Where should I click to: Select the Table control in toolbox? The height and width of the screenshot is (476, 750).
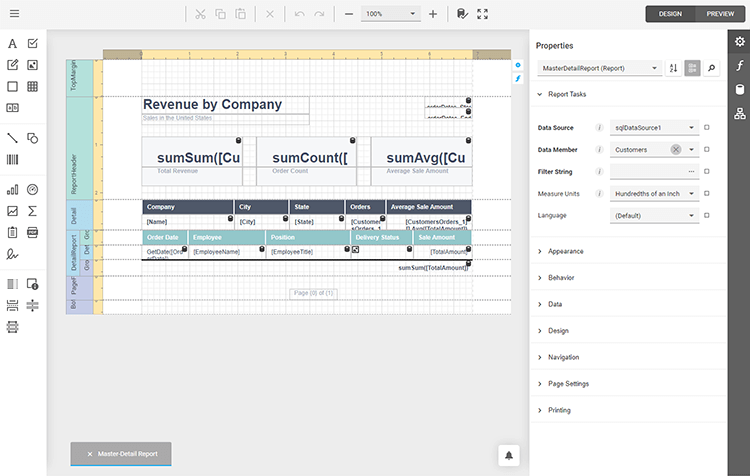(x=33, y=87)
